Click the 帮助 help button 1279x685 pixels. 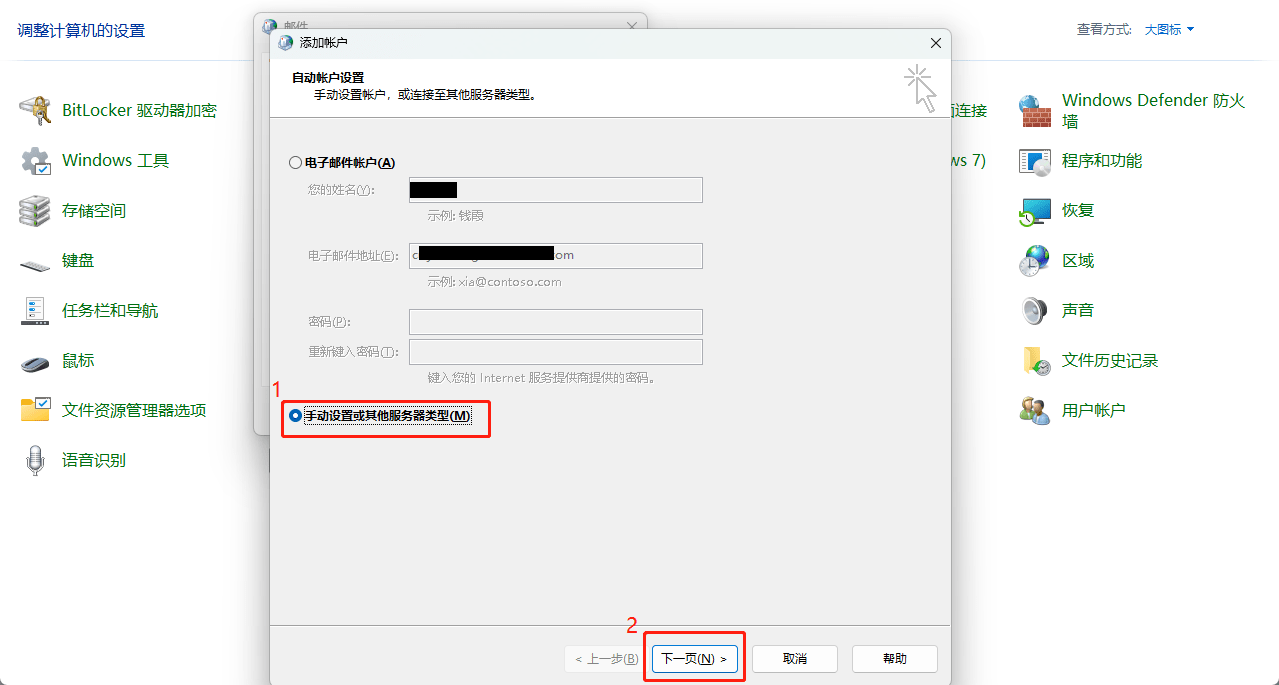coord(894,659)
